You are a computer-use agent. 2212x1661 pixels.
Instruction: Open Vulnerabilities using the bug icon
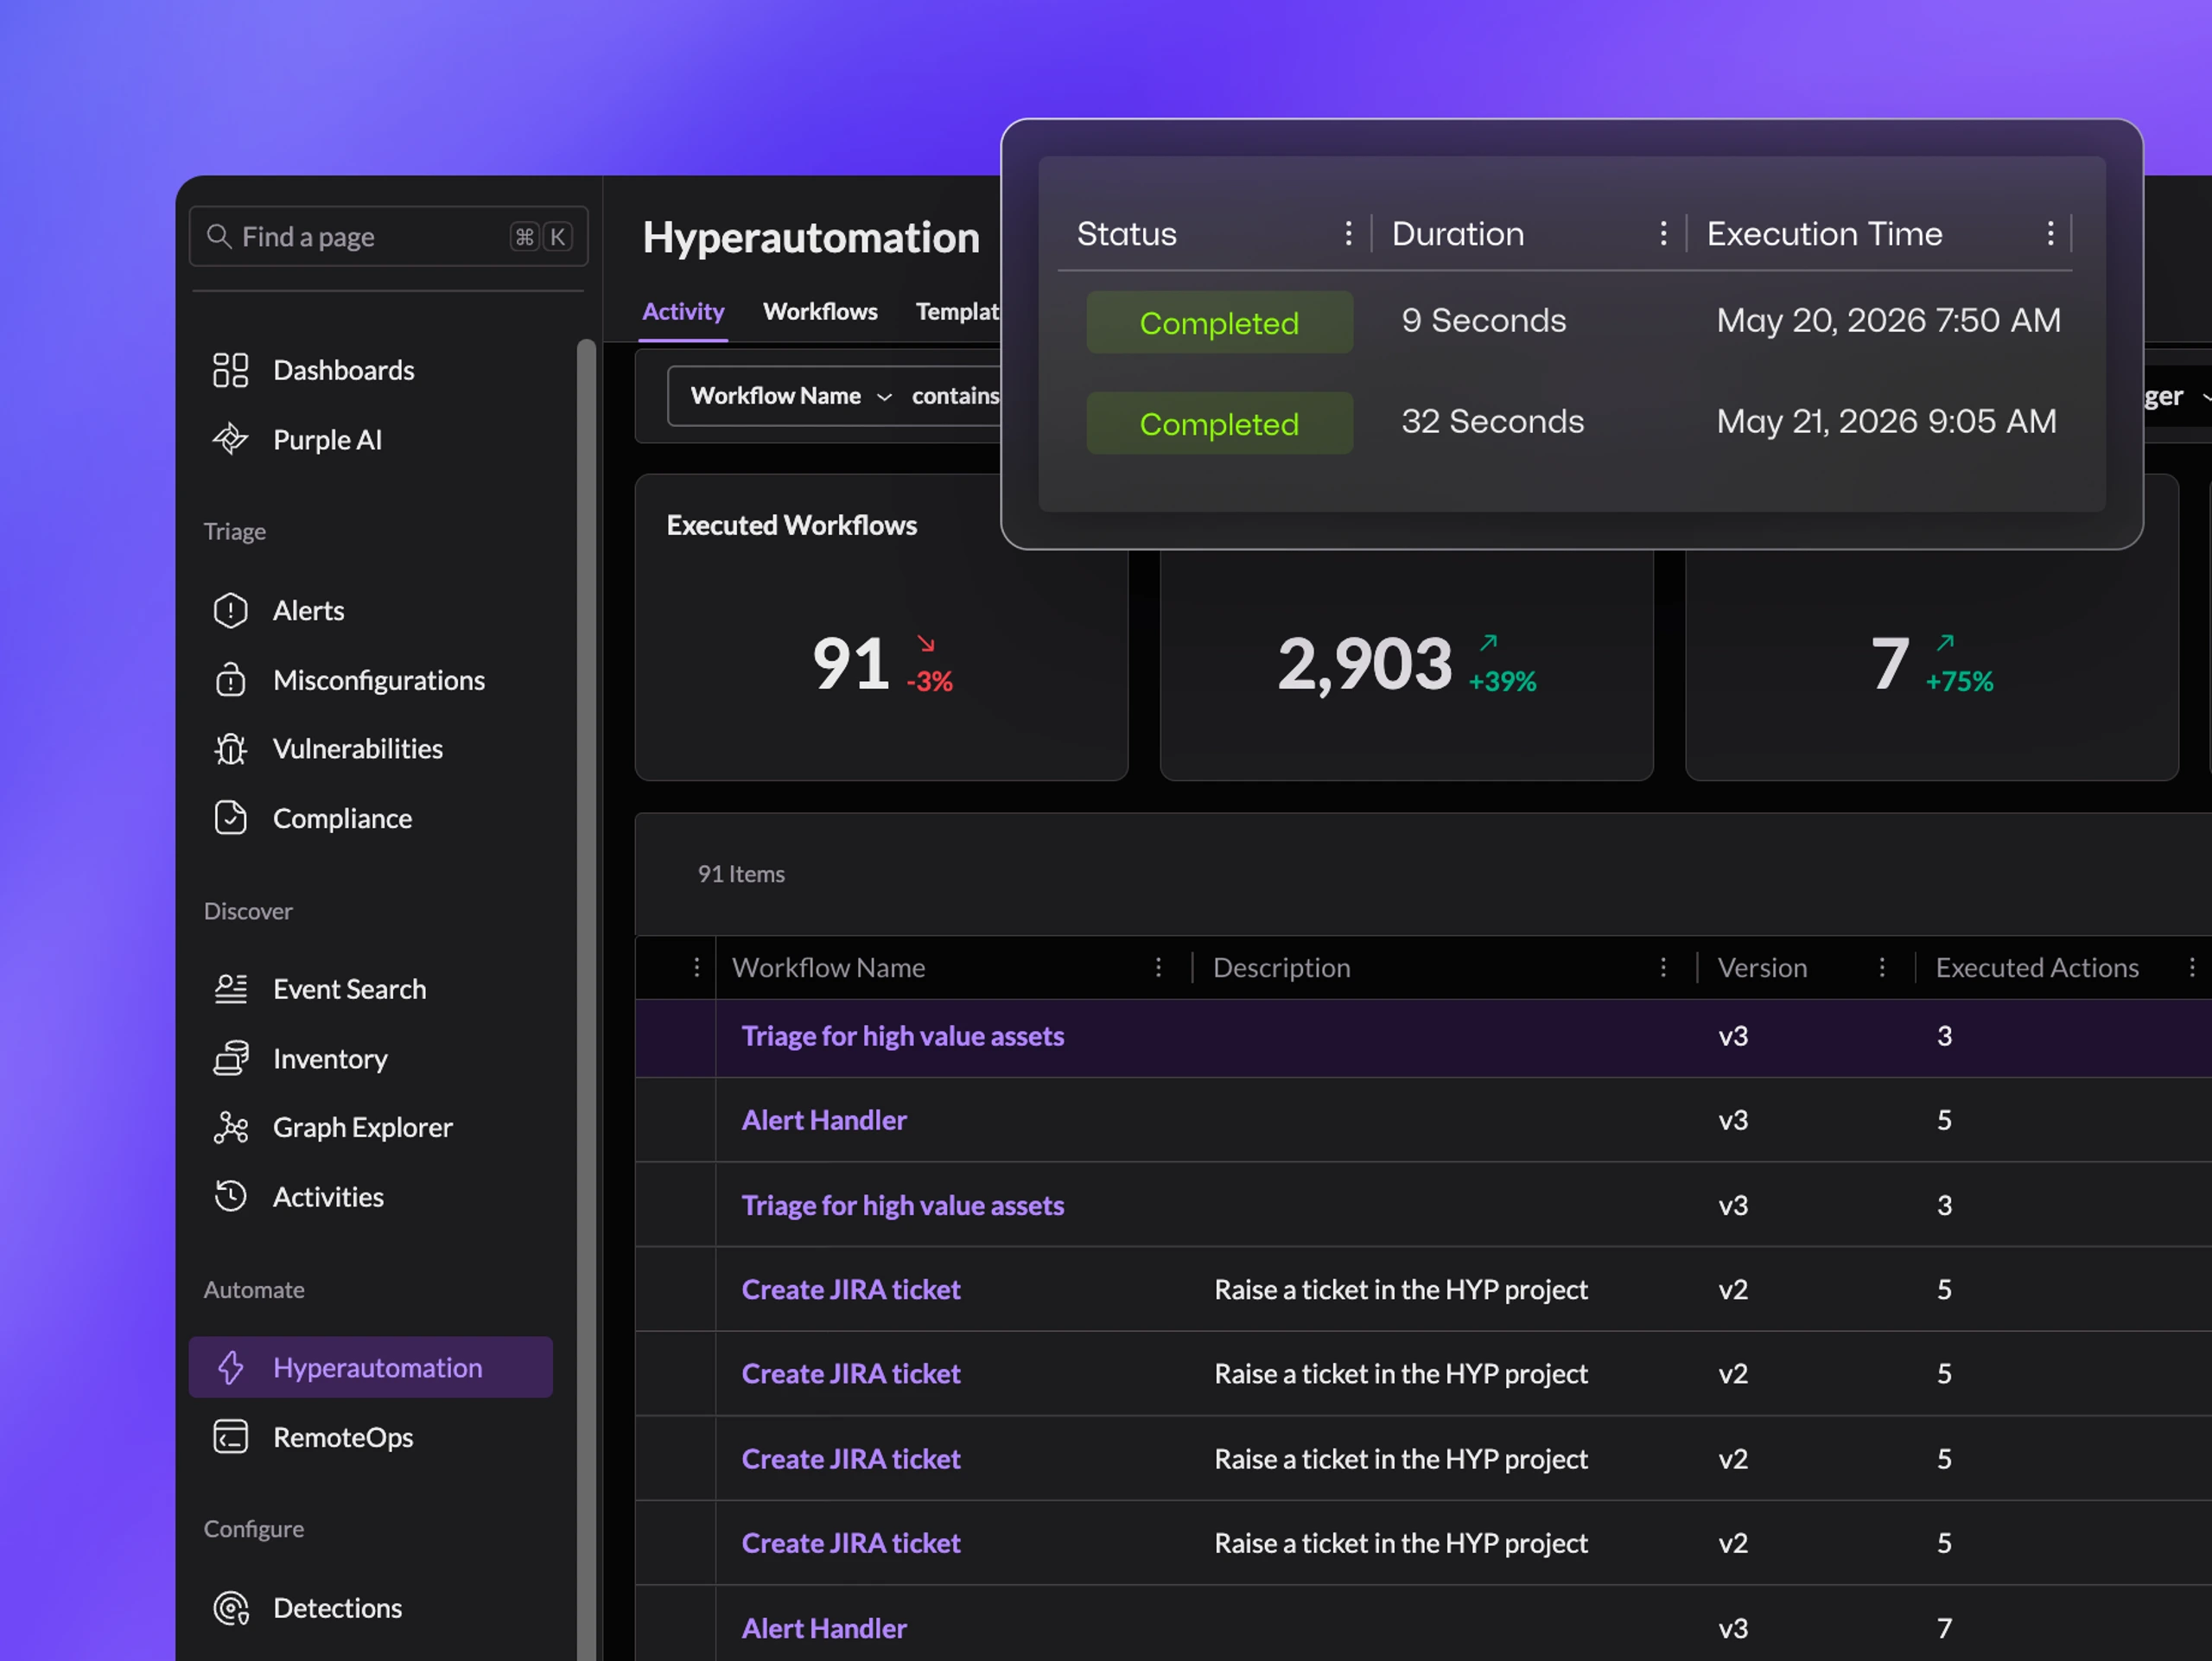(230, 749)
